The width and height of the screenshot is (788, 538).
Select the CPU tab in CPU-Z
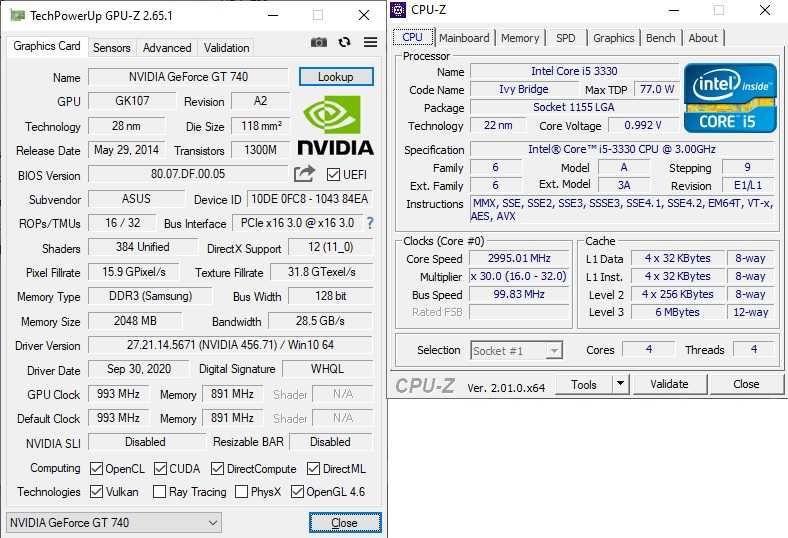pos(413,37)
